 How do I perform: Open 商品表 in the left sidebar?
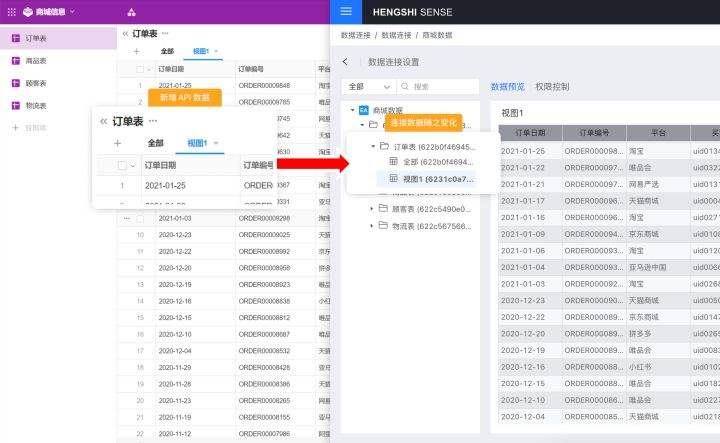[36, 60]
